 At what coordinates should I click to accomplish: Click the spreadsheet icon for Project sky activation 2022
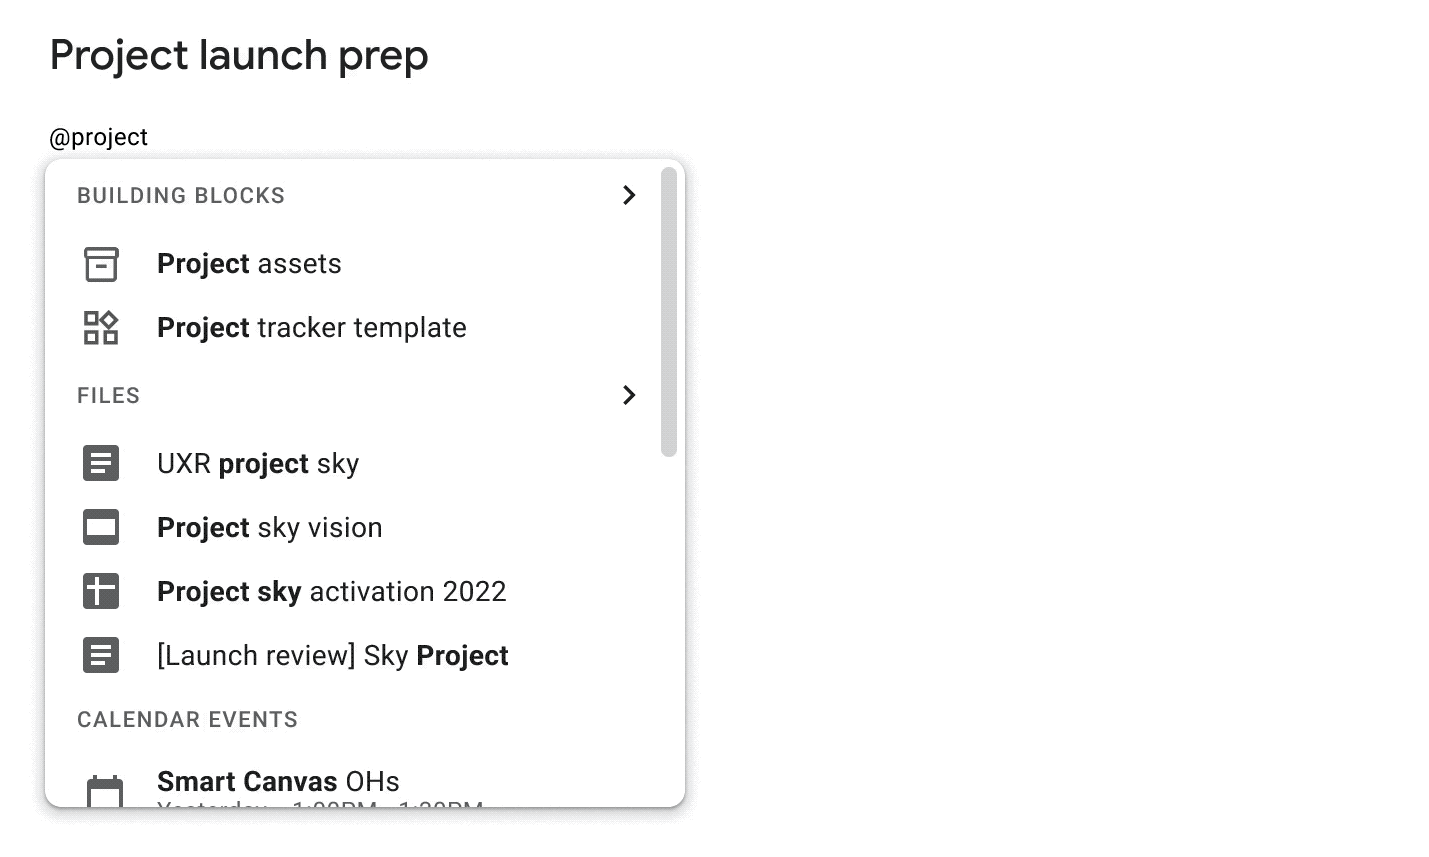[x=101, y=592]
